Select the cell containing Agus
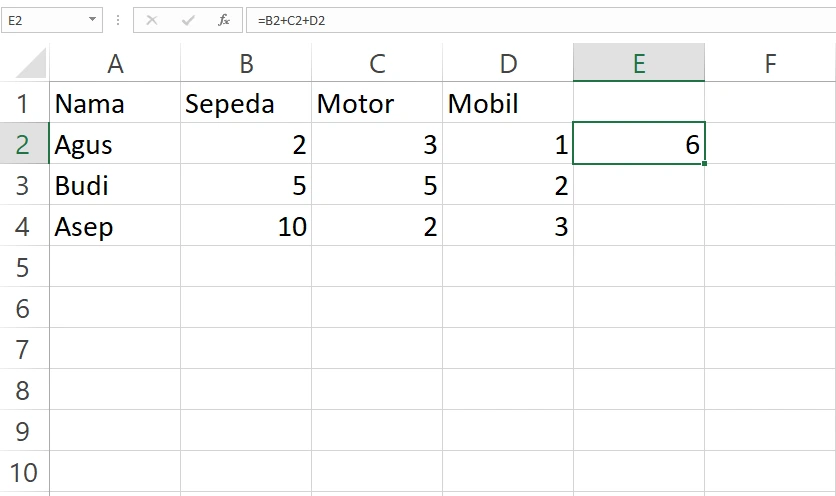The image size is (836, 496). (115, 143)
